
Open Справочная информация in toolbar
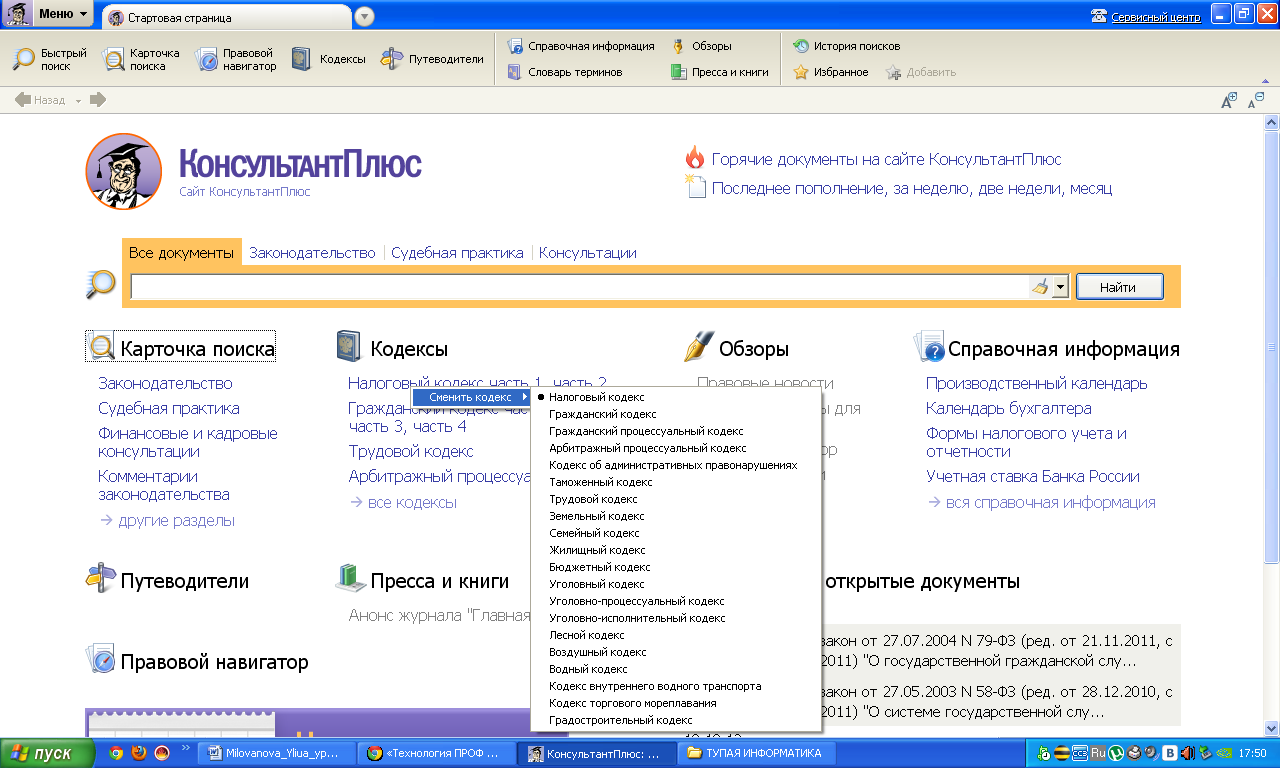581,46
